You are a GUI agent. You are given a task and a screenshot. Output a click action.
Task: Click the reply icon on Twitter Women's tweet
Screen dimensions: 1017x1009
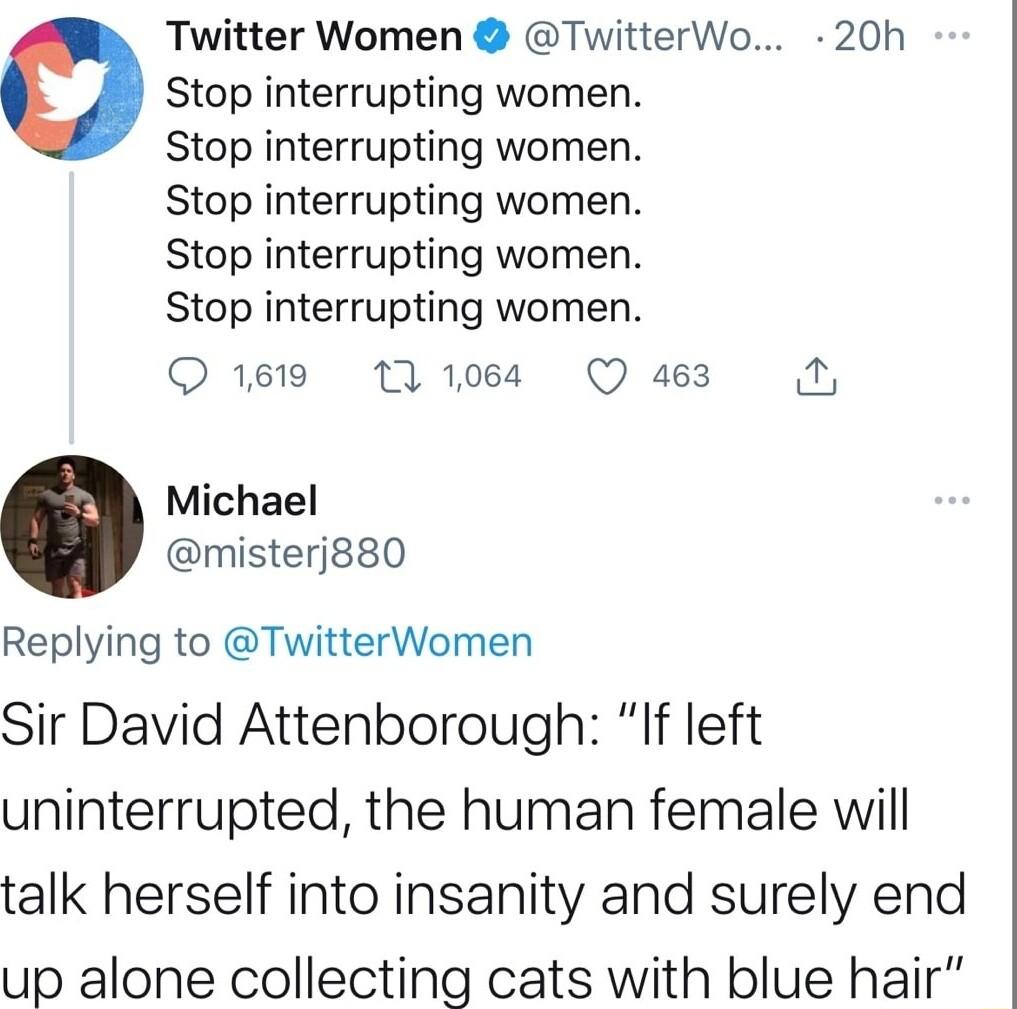(x=186, y=376)
